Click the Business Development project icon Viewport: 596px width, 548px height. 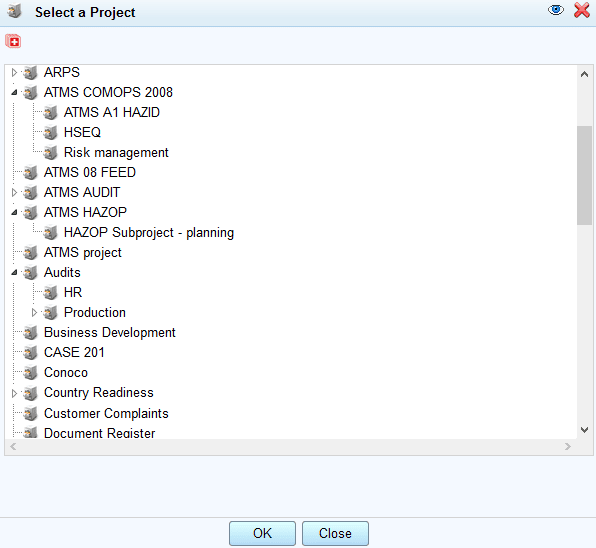tap(30, 333)
